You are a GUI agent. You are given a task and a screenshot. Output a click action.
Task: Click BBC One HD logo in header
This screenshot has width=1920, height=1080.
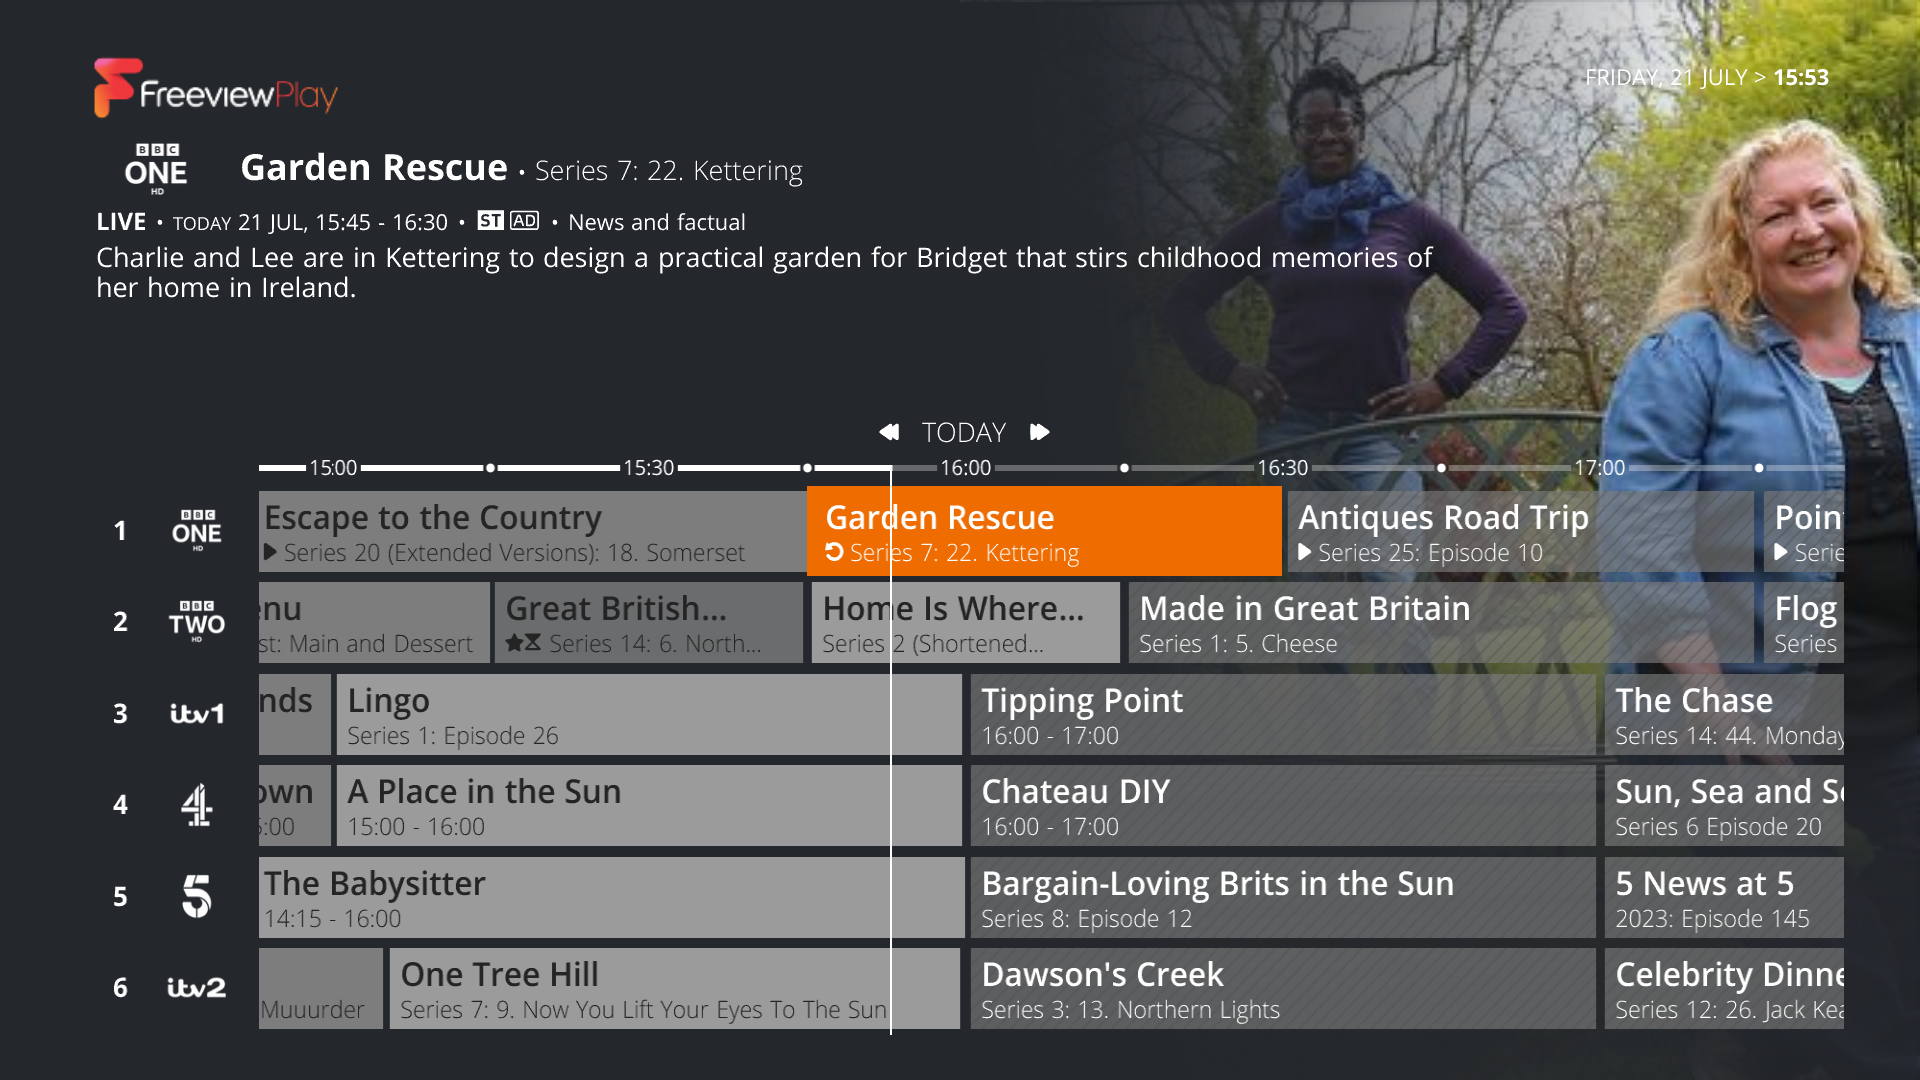[x=156, y=168]
